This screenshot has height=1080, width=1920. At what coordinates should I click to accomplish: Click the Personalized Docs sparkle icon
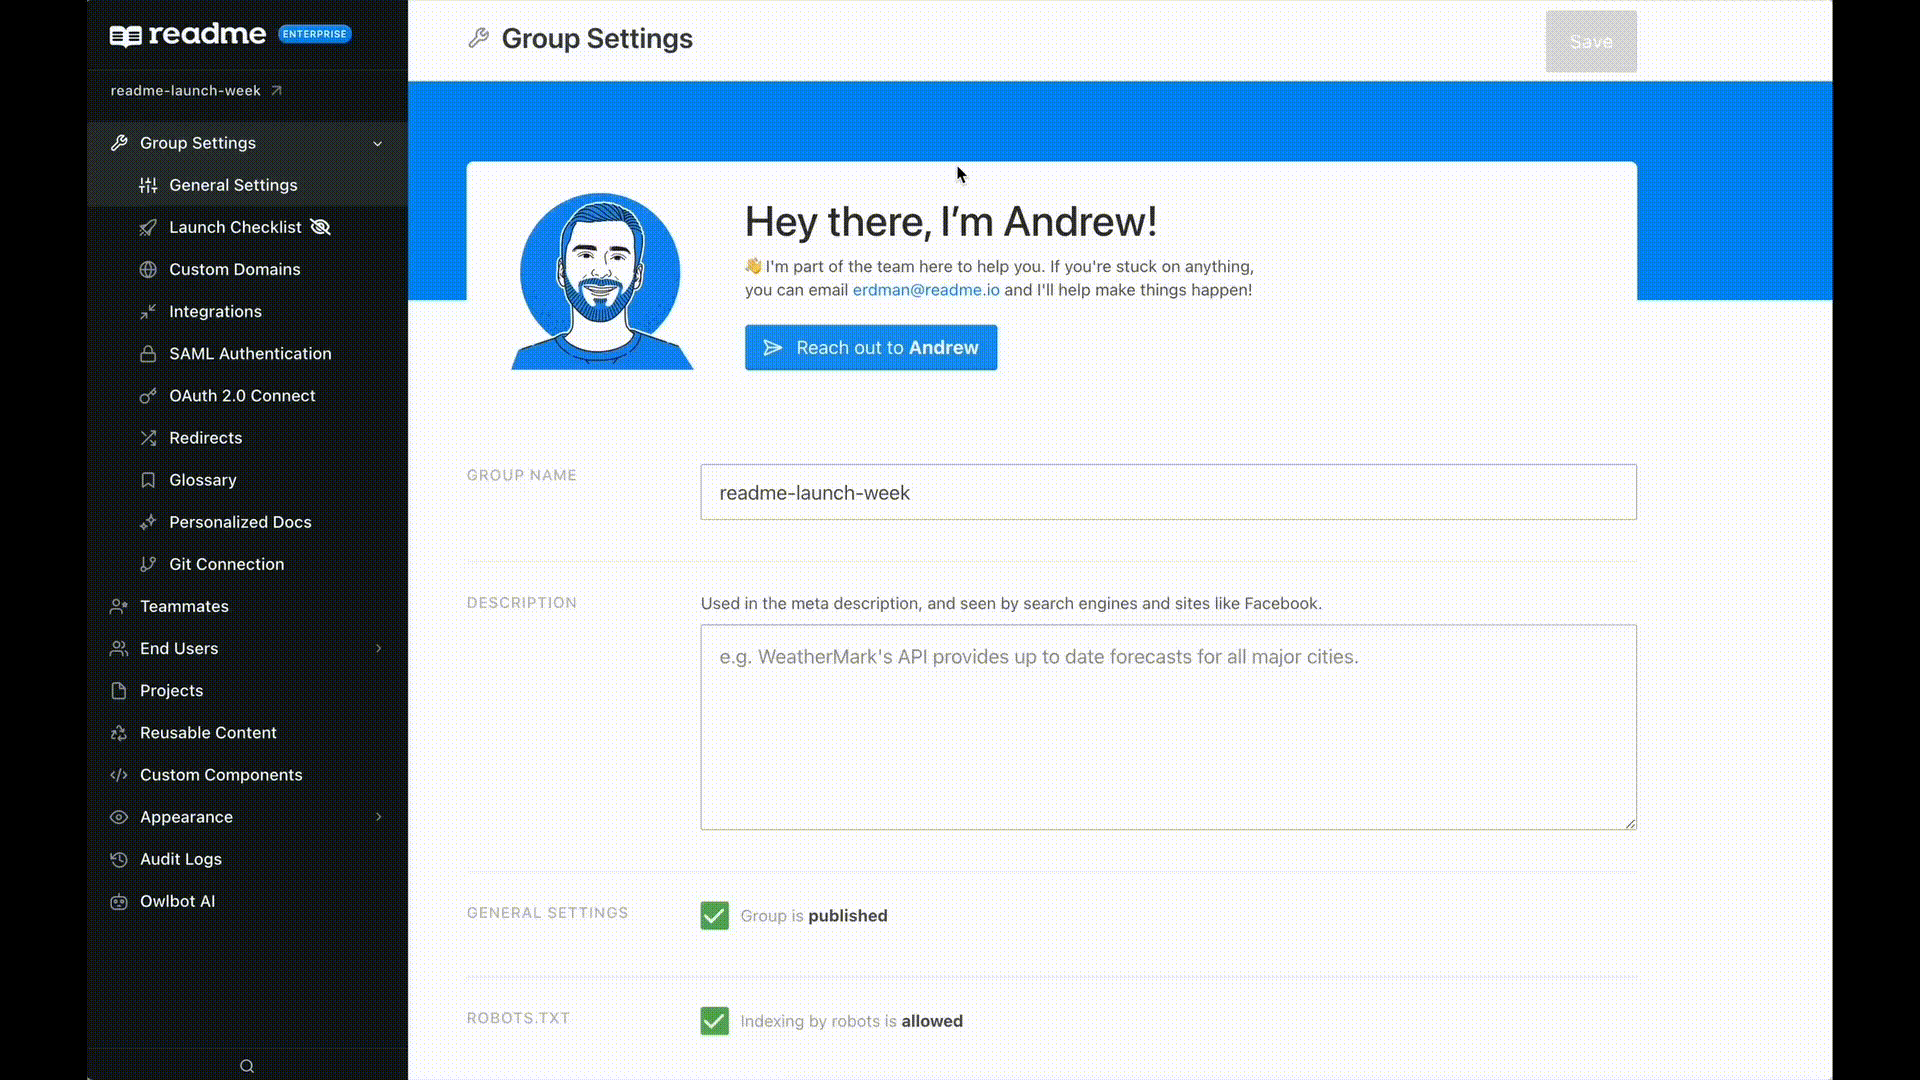148,522
